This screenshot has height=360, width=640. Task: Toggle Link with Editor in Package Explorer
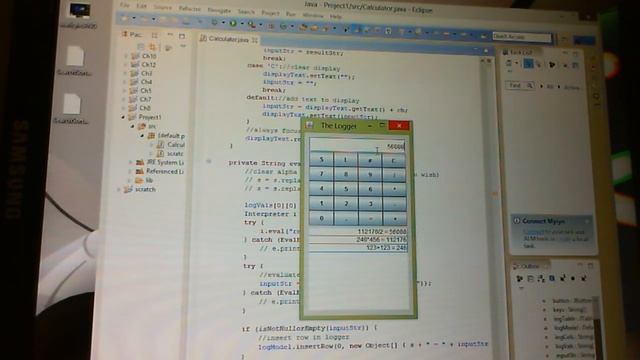coord(152,47)
